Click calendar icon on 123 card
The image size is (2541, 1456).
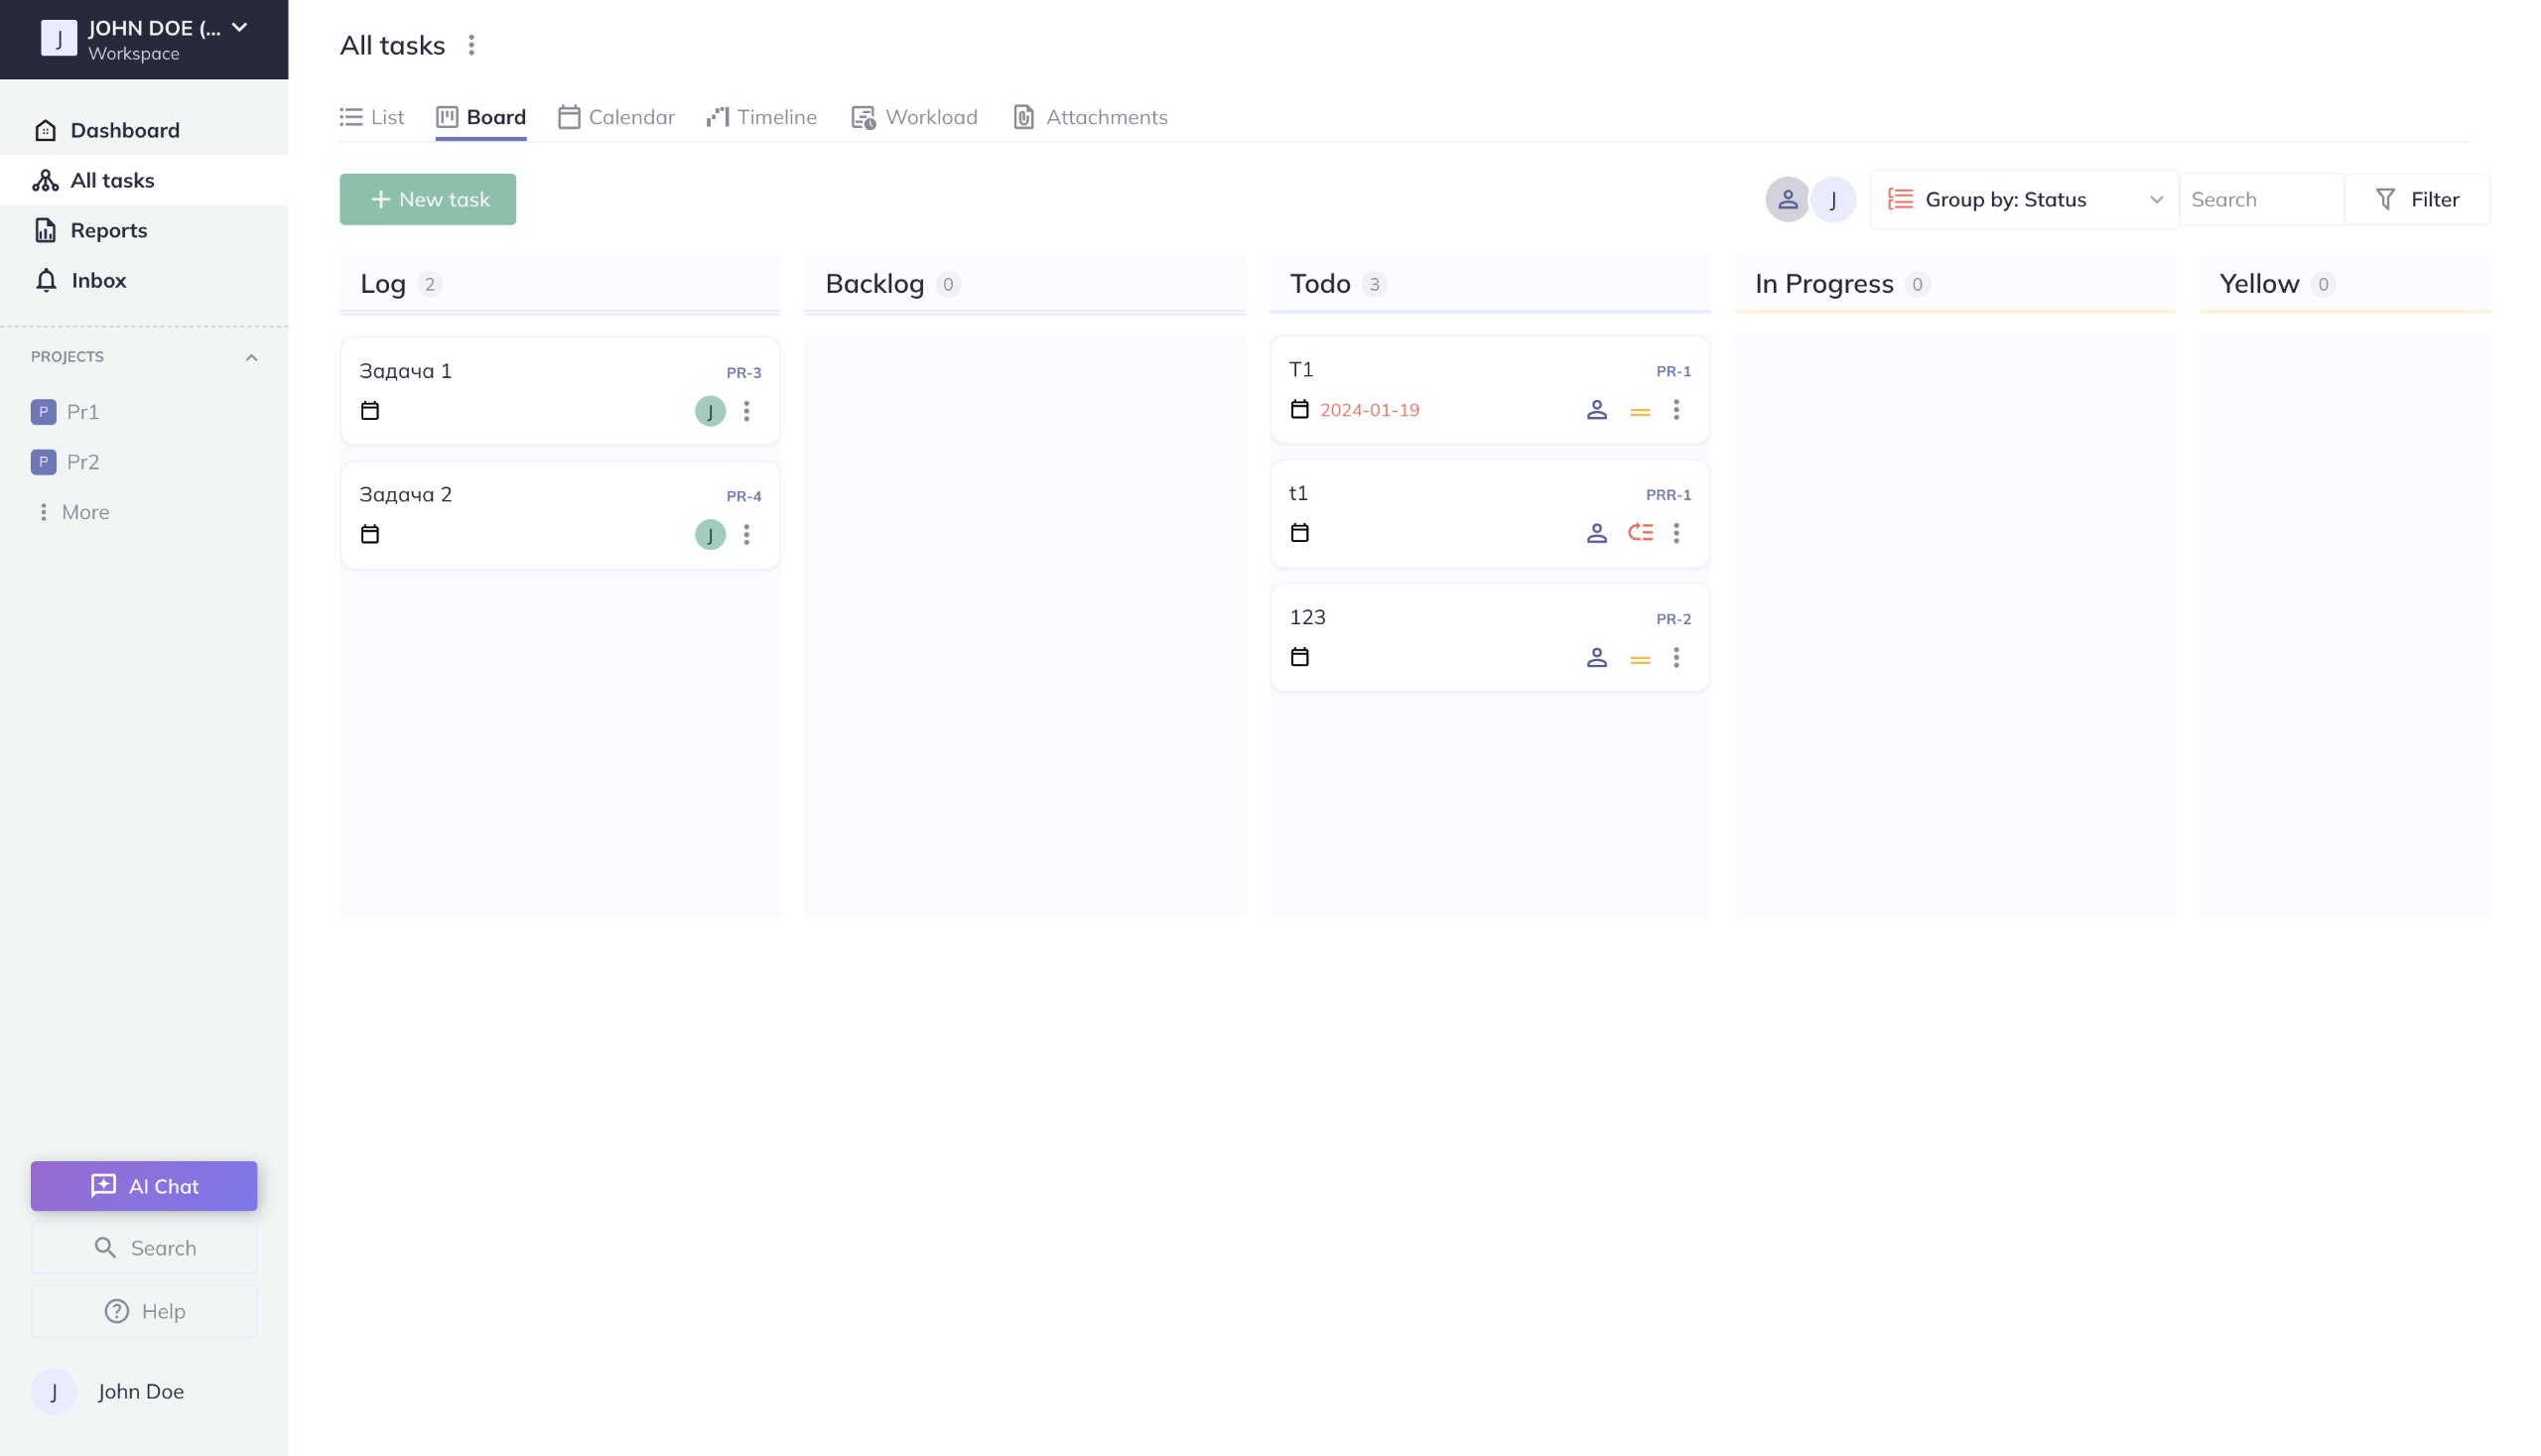coord(1300,657)
